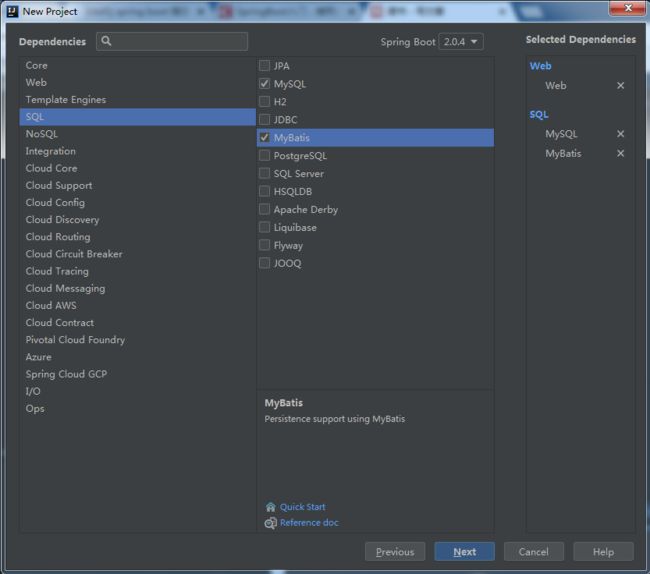Tick the JOOQ checkbox

point(264,263)
